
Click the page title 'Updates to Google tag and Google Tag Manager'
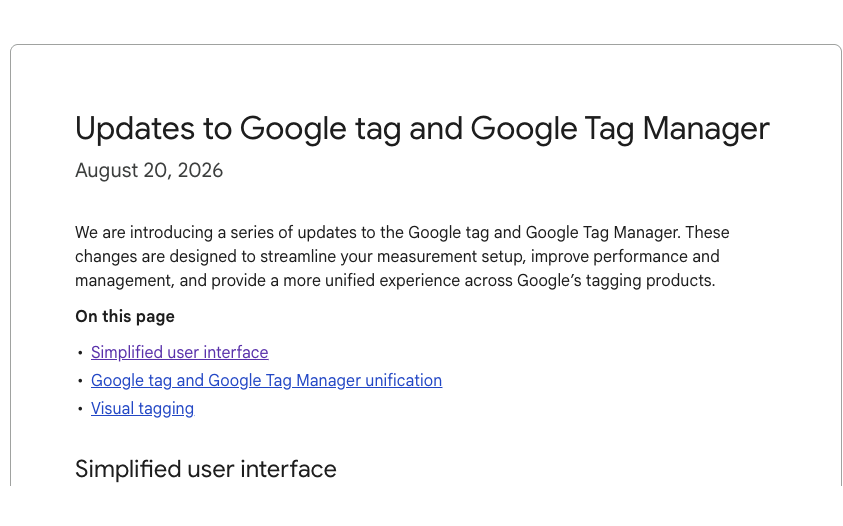coord(422,129)
